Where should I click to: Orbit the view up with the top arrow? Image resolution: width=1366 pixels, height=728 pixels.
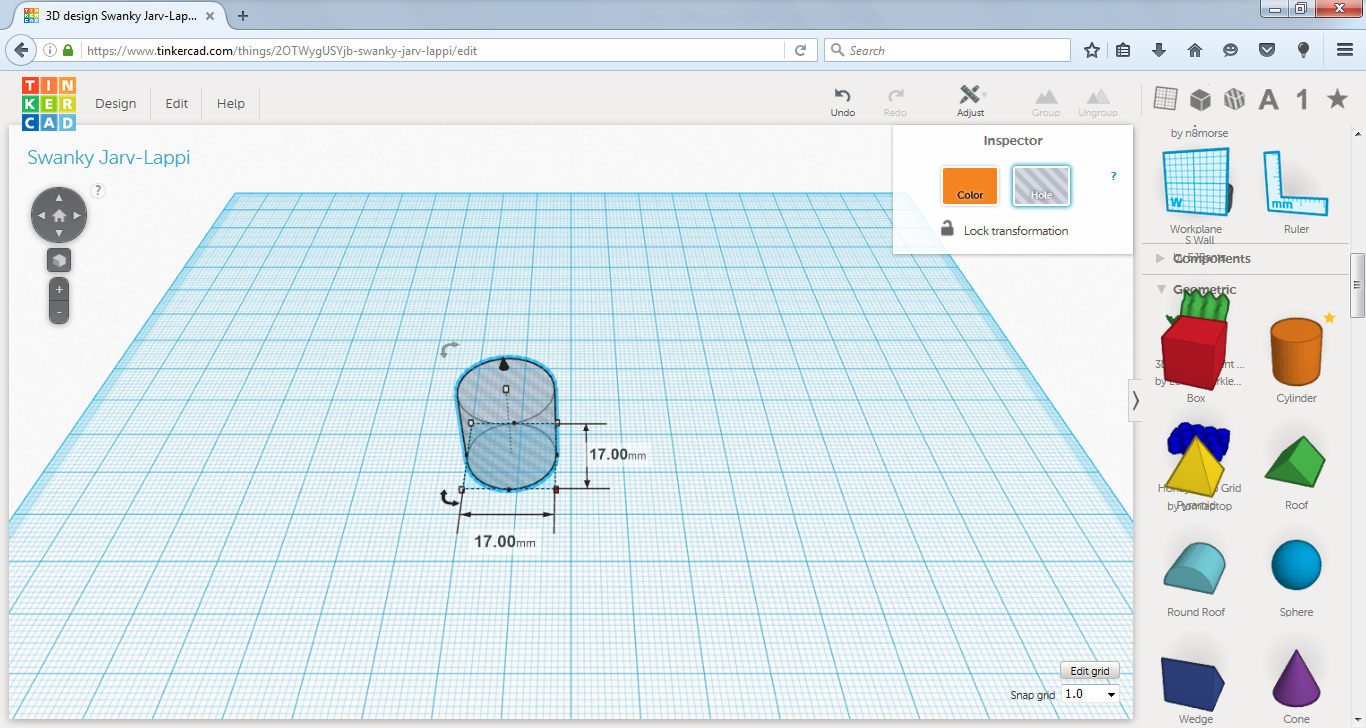(59, 196)
